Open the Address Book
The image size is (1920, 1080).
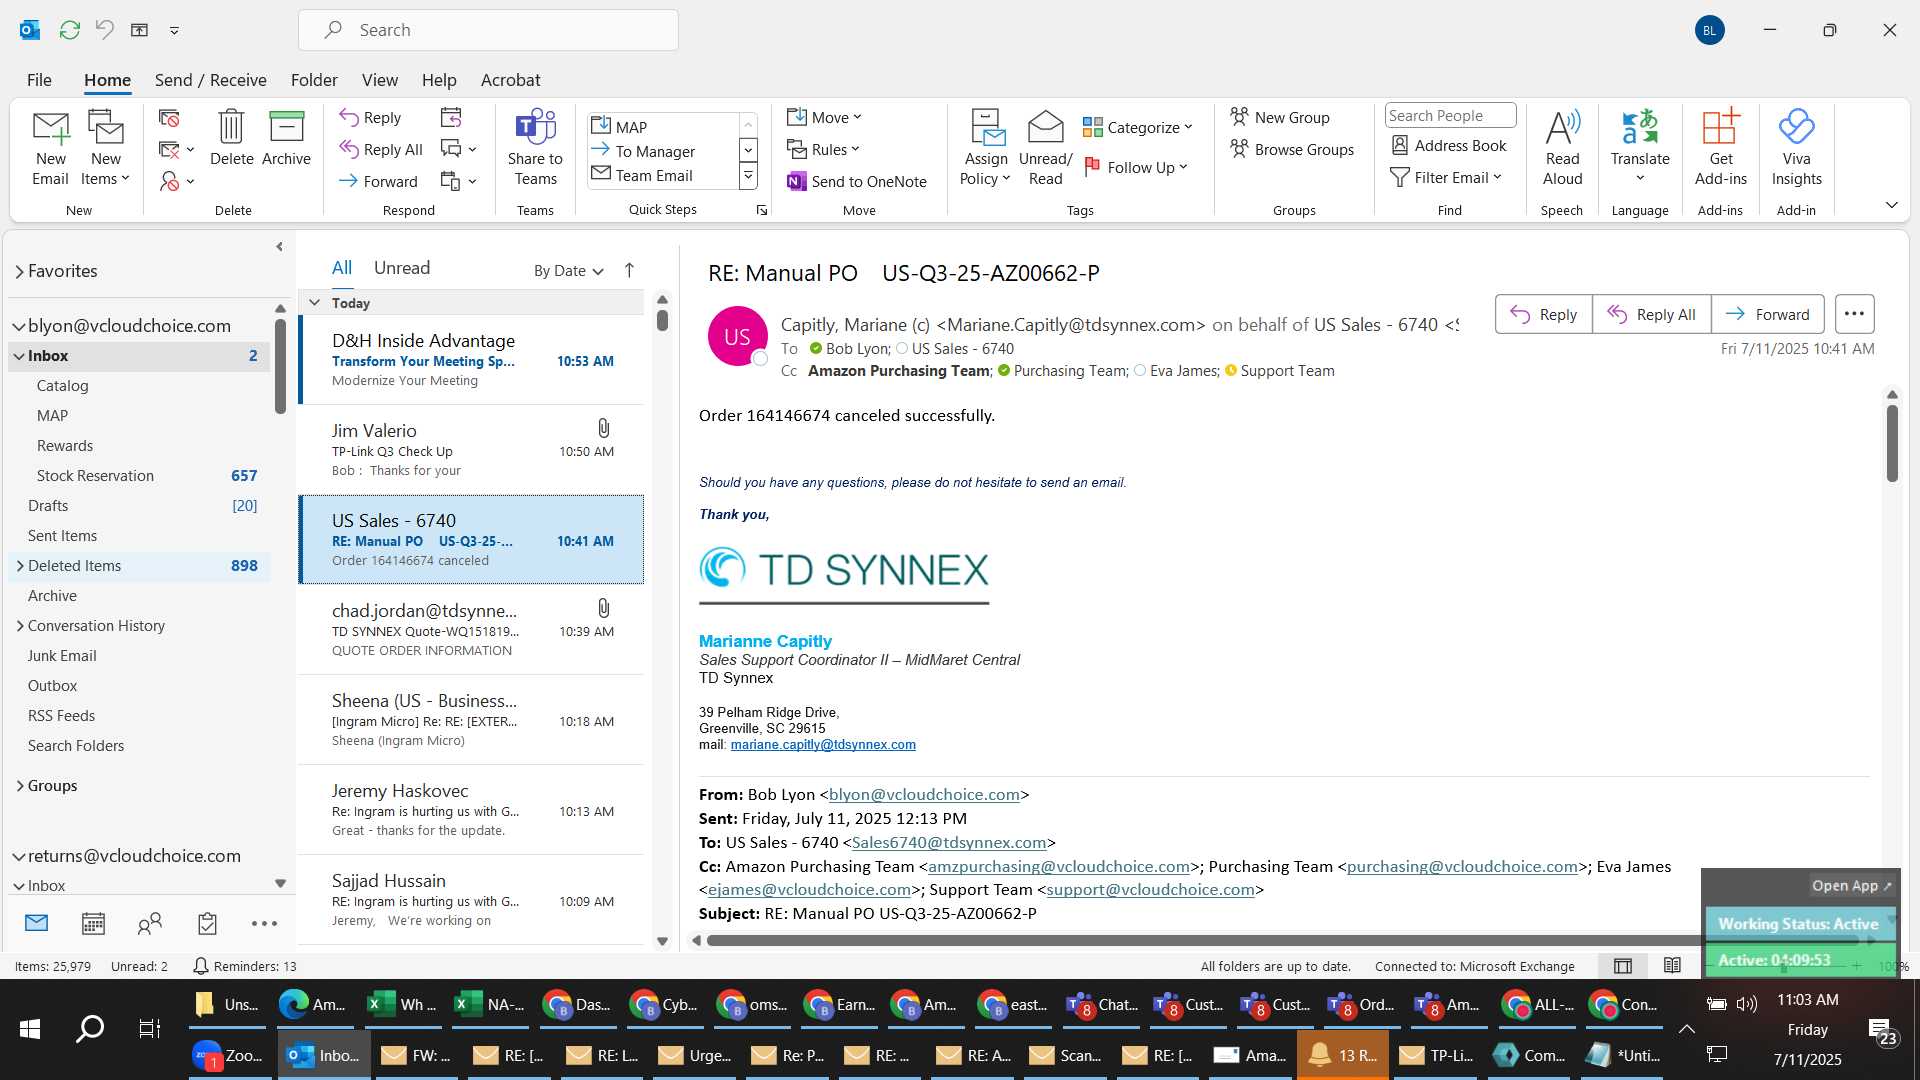click(x=1449, y=145)
